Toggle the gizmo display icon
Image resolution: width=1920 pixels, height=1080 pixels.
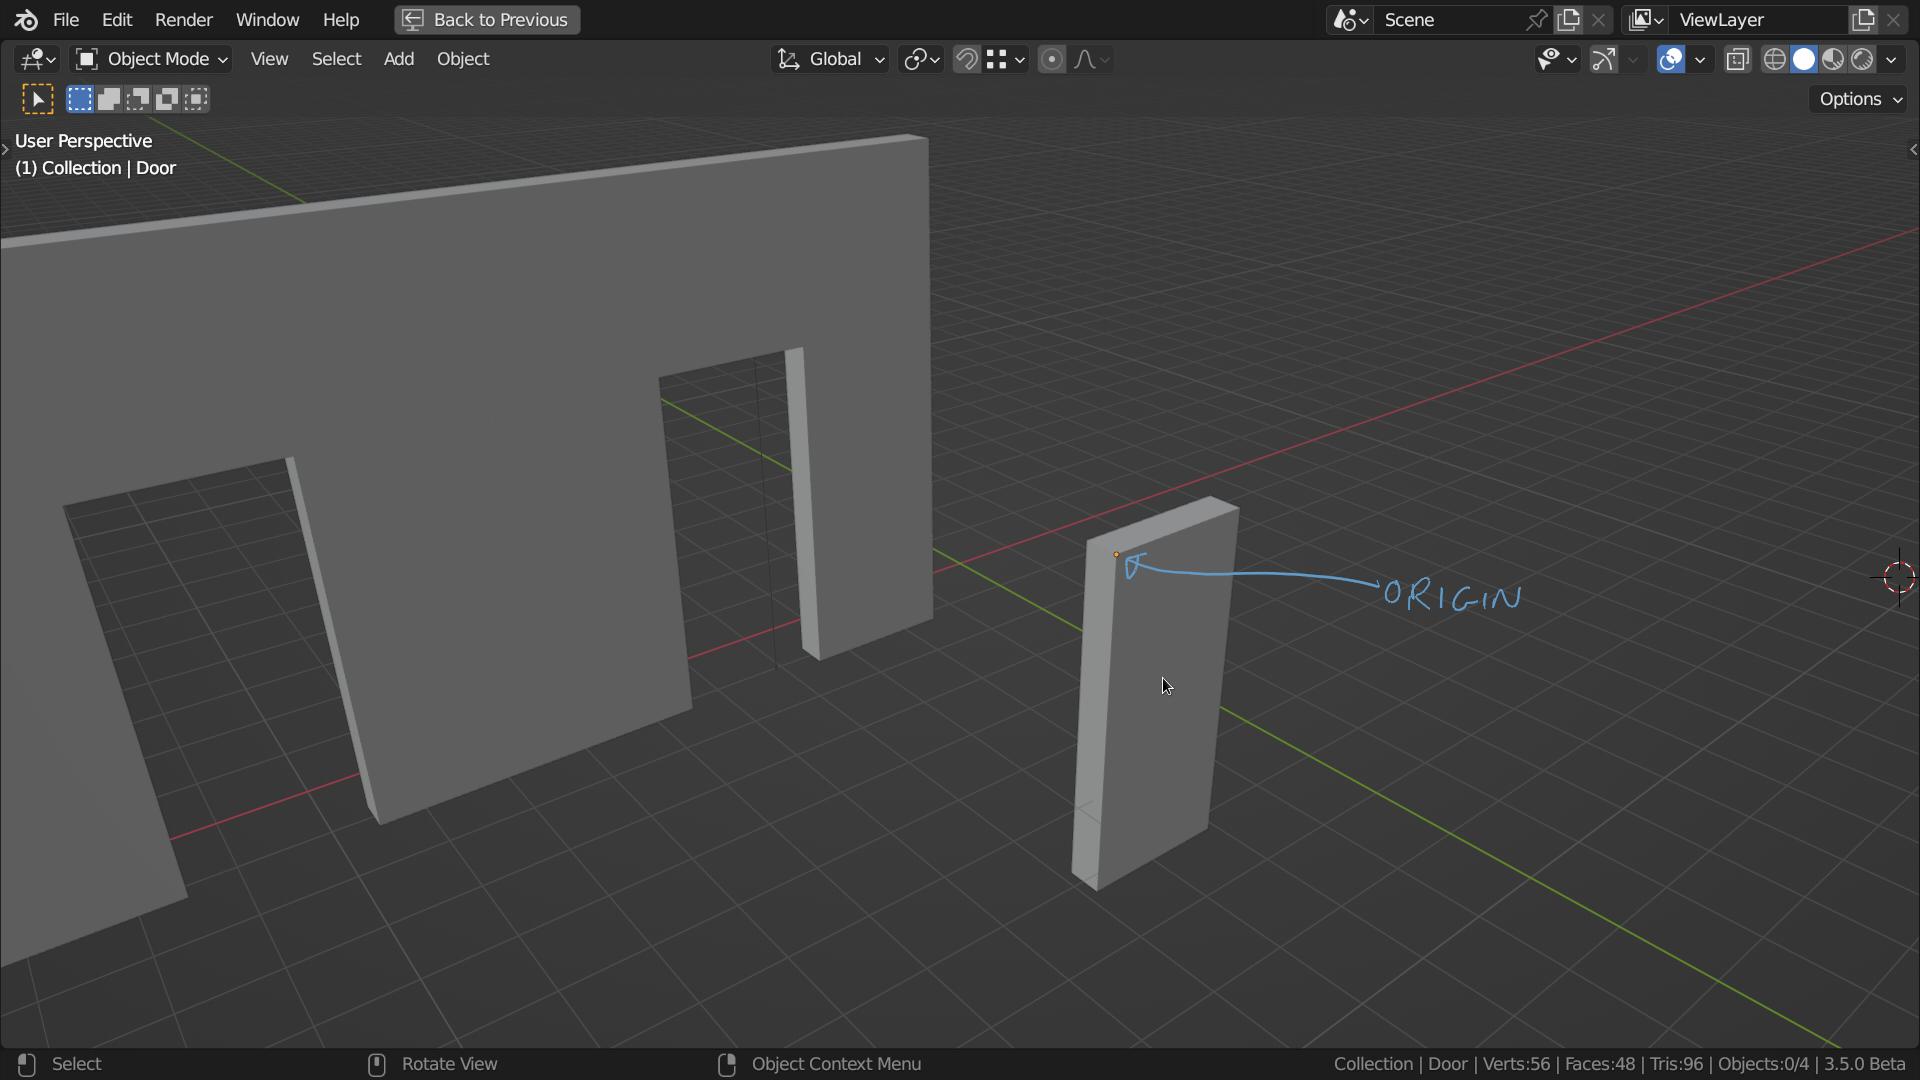[1602, 59]
